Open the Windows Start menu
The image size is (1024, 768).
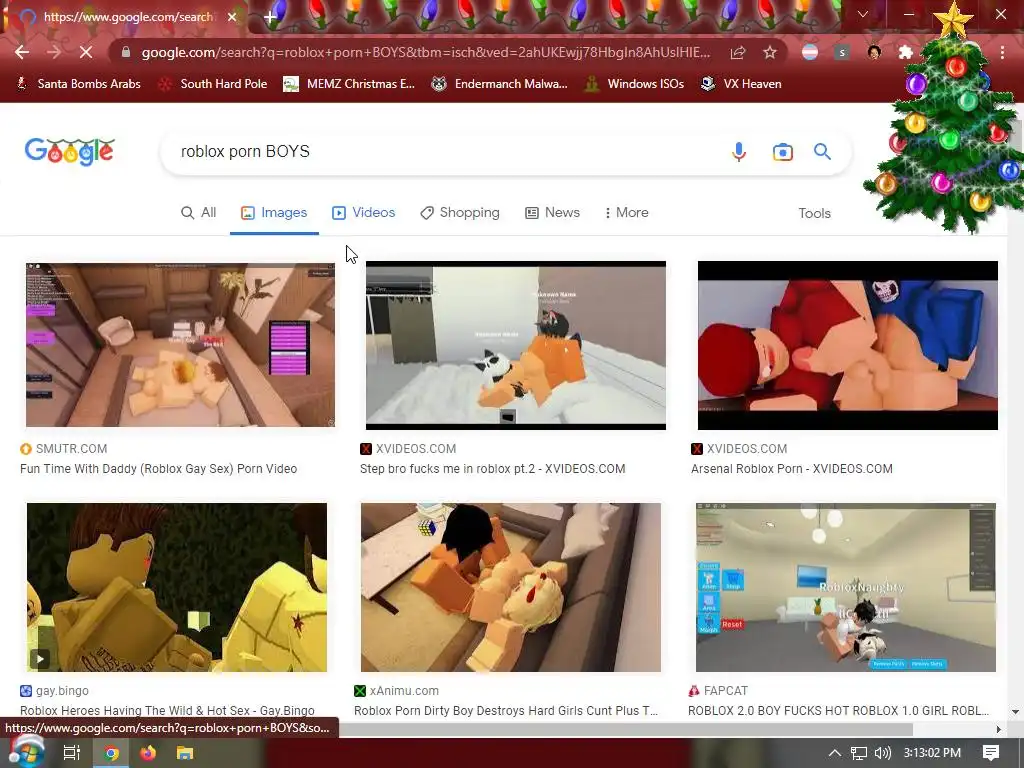[26, 752]
